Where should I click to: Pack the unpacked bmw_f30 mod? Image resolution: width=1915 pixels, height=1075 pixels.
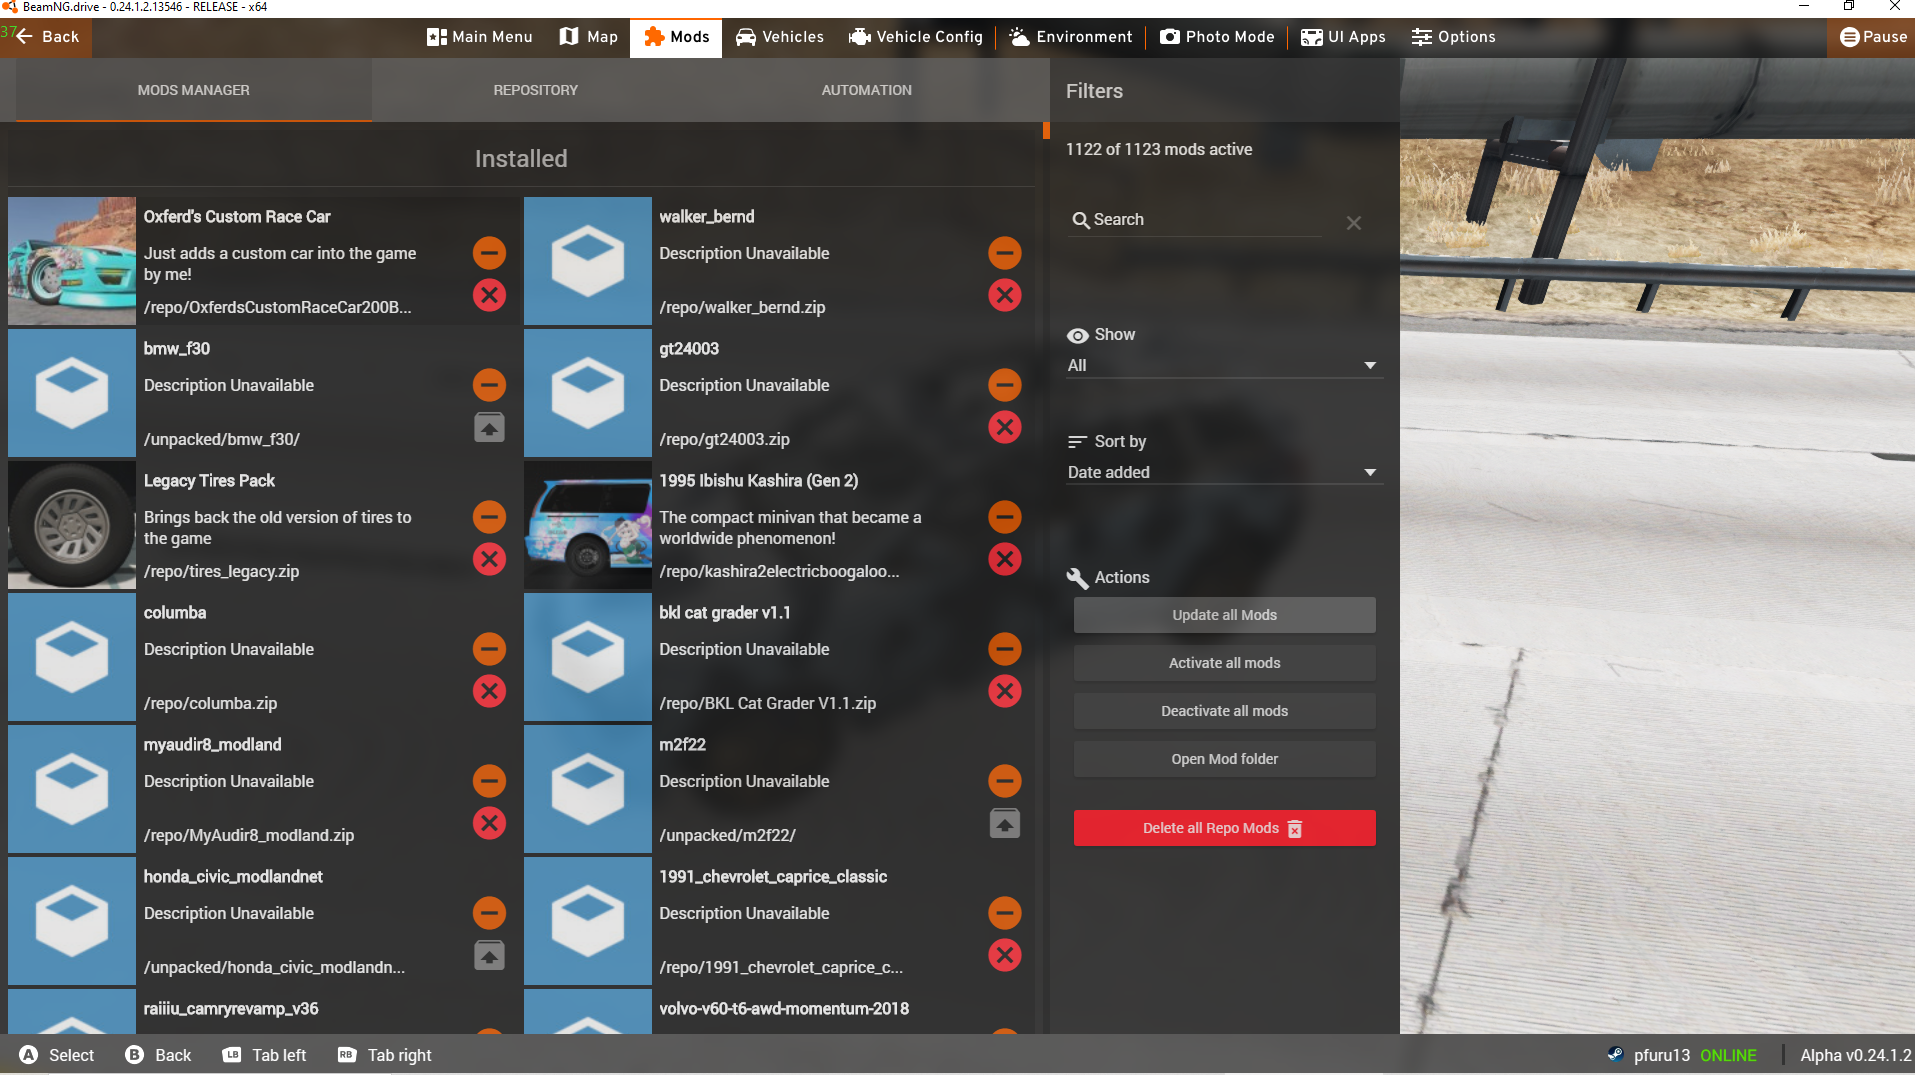tap(489, 427)
